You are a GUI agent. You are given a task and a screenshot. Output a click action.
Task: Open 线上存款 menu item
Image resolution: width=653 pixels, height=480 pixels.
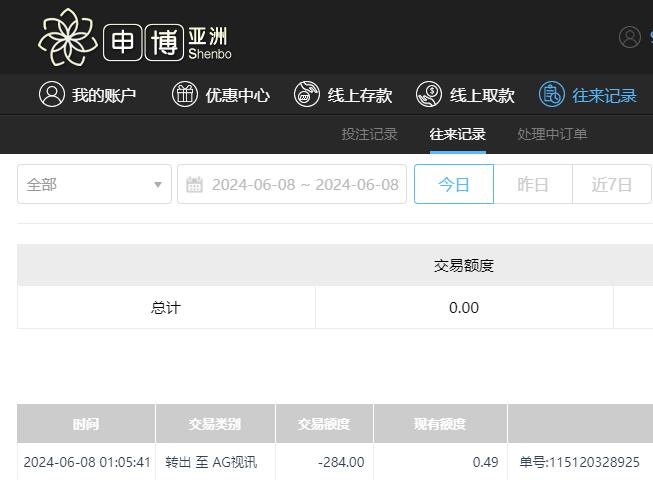[343, 95]
